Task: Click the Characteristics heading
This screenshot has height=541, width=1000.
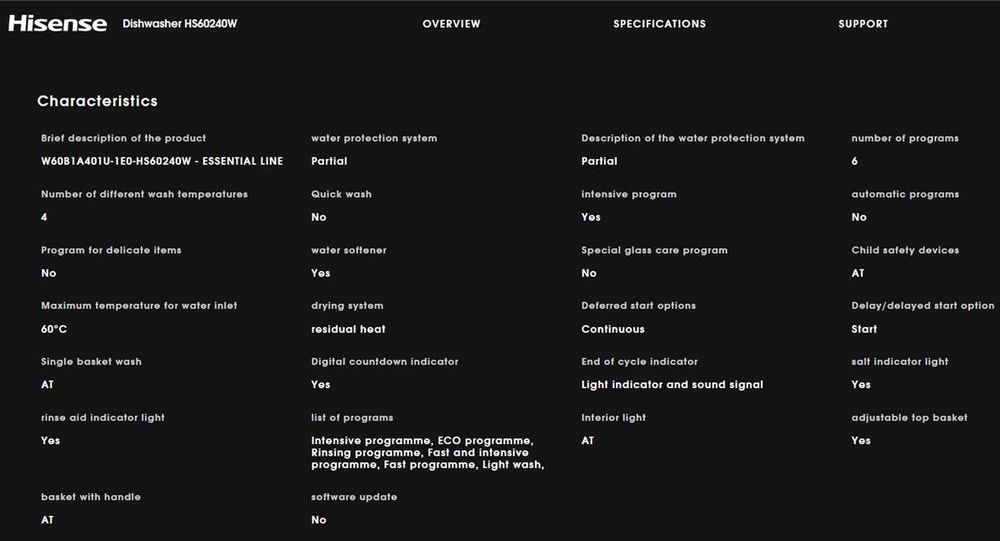Action: coord(98,101)
